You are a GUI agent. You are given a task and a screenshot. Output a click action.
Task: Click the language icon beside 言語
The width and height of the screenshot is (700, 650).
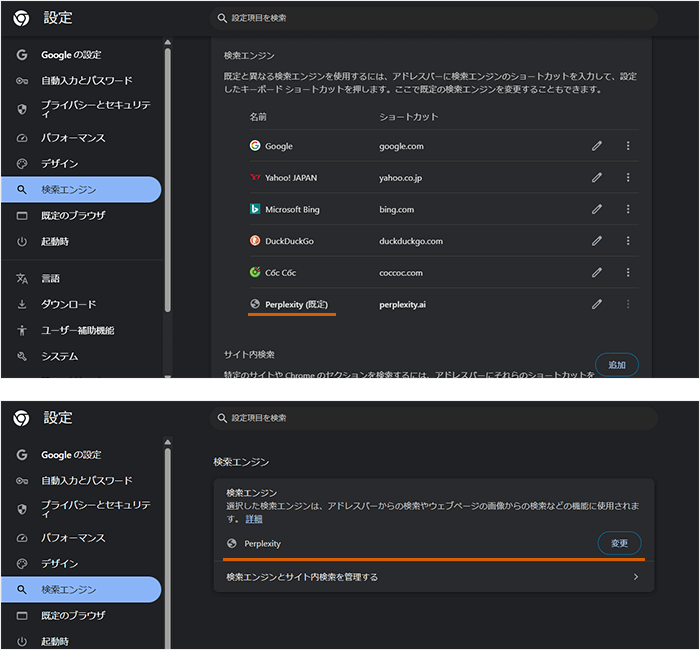pyautogui.click(x=22, y=279)
